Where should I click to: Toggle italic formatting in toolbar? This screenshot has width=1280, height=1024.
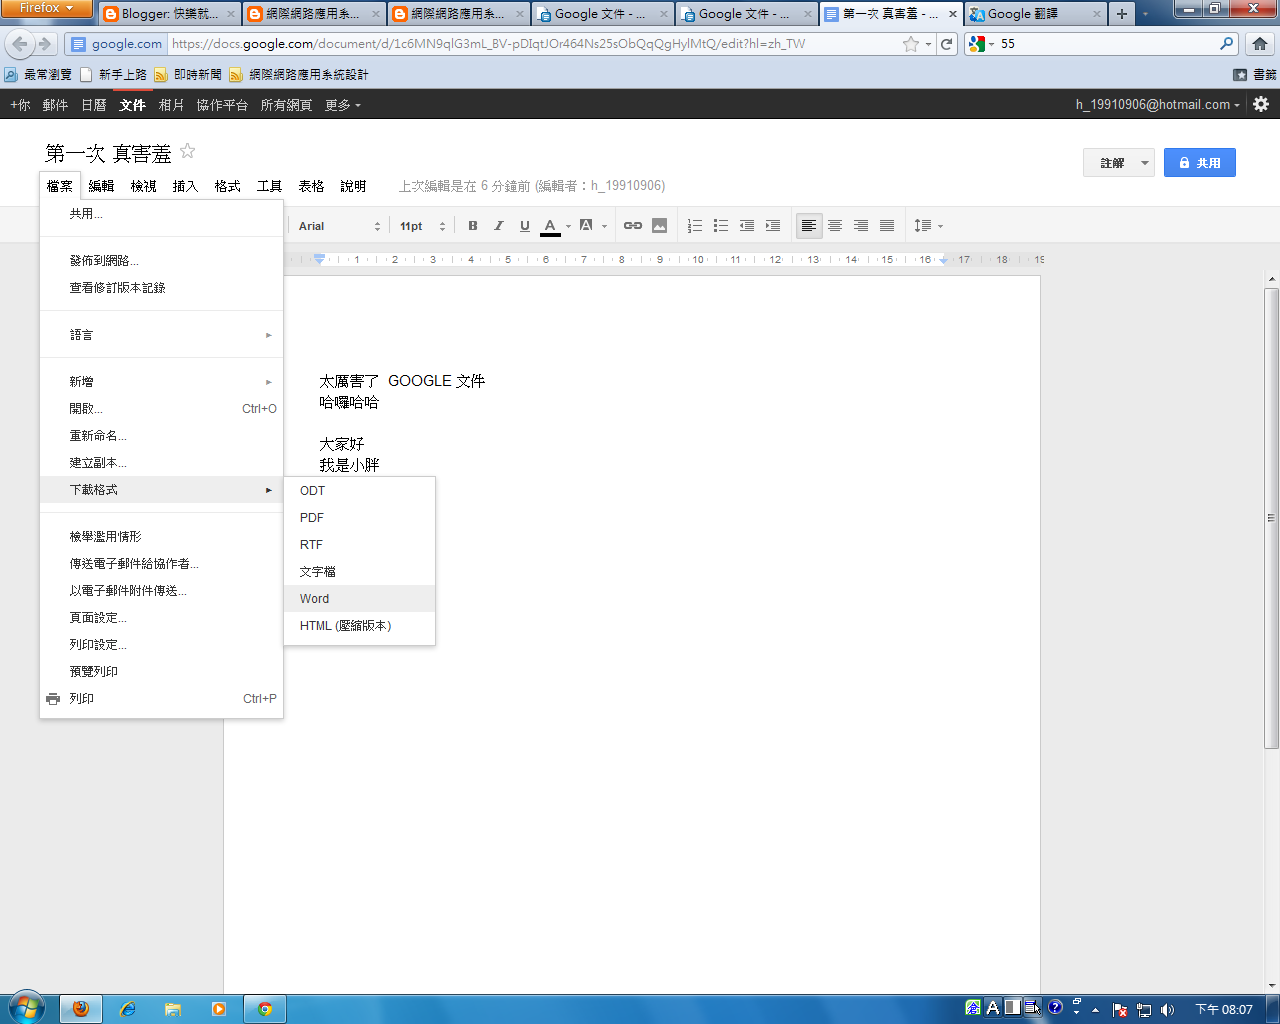coord(499,226)
